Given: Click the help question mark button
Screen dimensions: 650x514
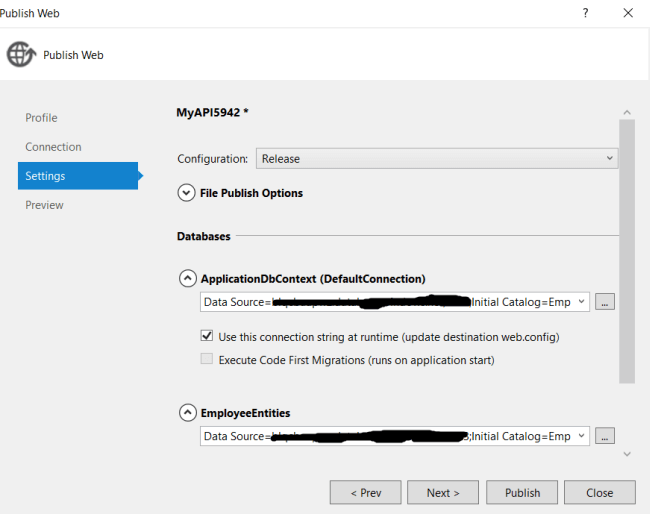Looking at the screenshot, I should click(x=585, y=13).
